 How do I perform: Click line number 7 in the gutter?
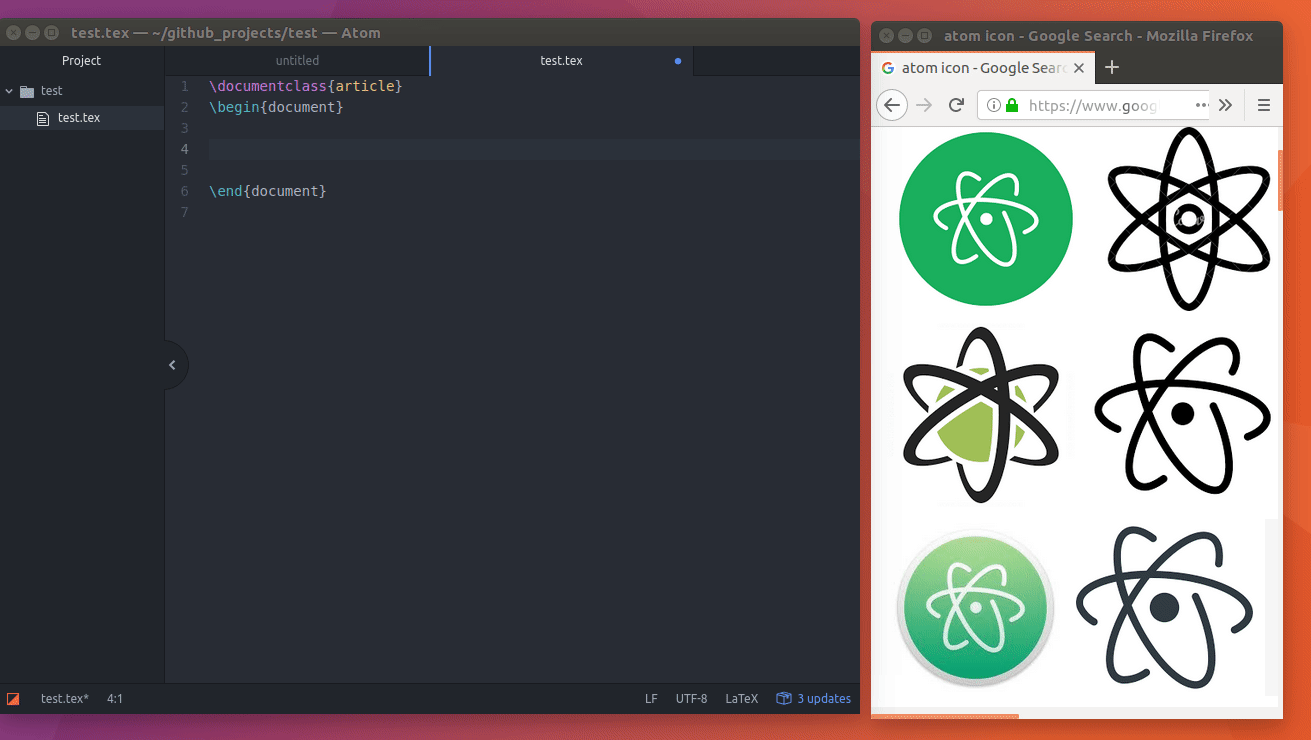pyautogui.click(x=184, y=212)
